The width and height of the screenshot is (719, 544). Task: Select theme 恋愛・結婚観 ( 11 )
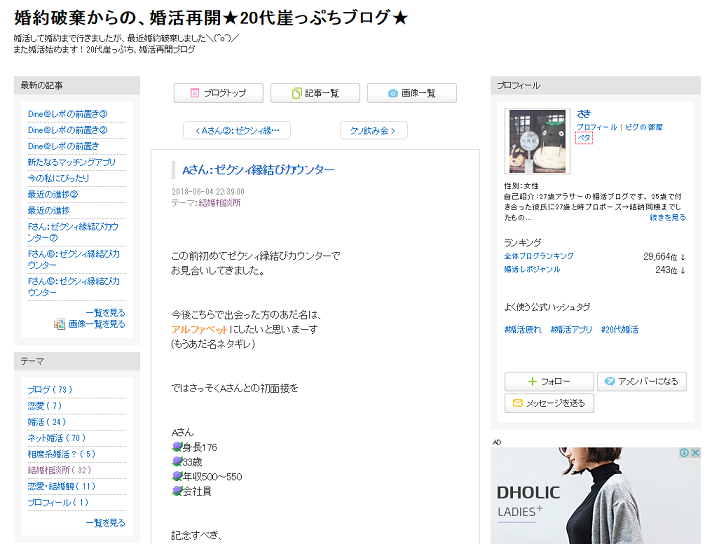[x=61, y=486]
